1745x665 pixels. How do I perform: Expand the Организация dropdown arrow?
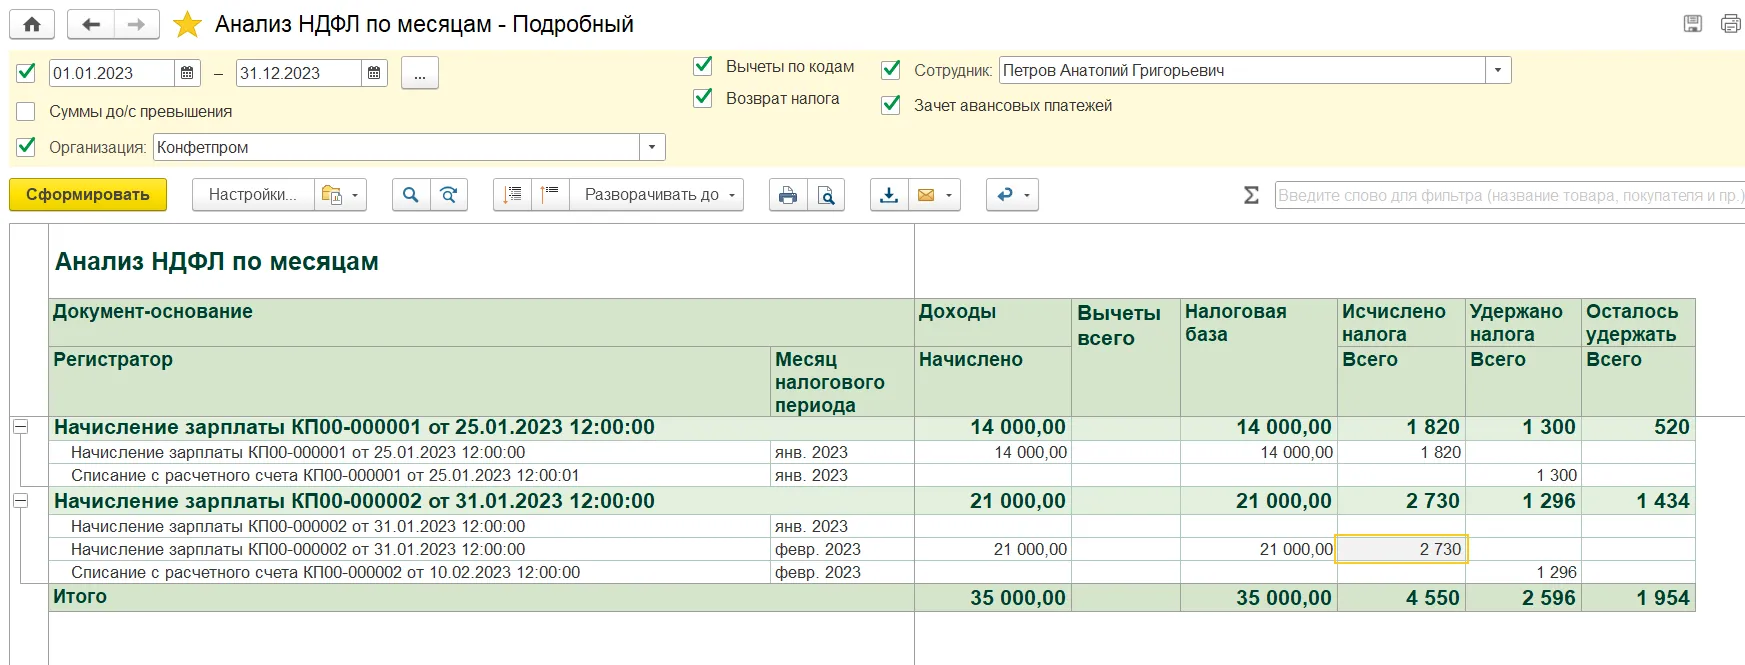pyautogui.click(x=652, y=148)
